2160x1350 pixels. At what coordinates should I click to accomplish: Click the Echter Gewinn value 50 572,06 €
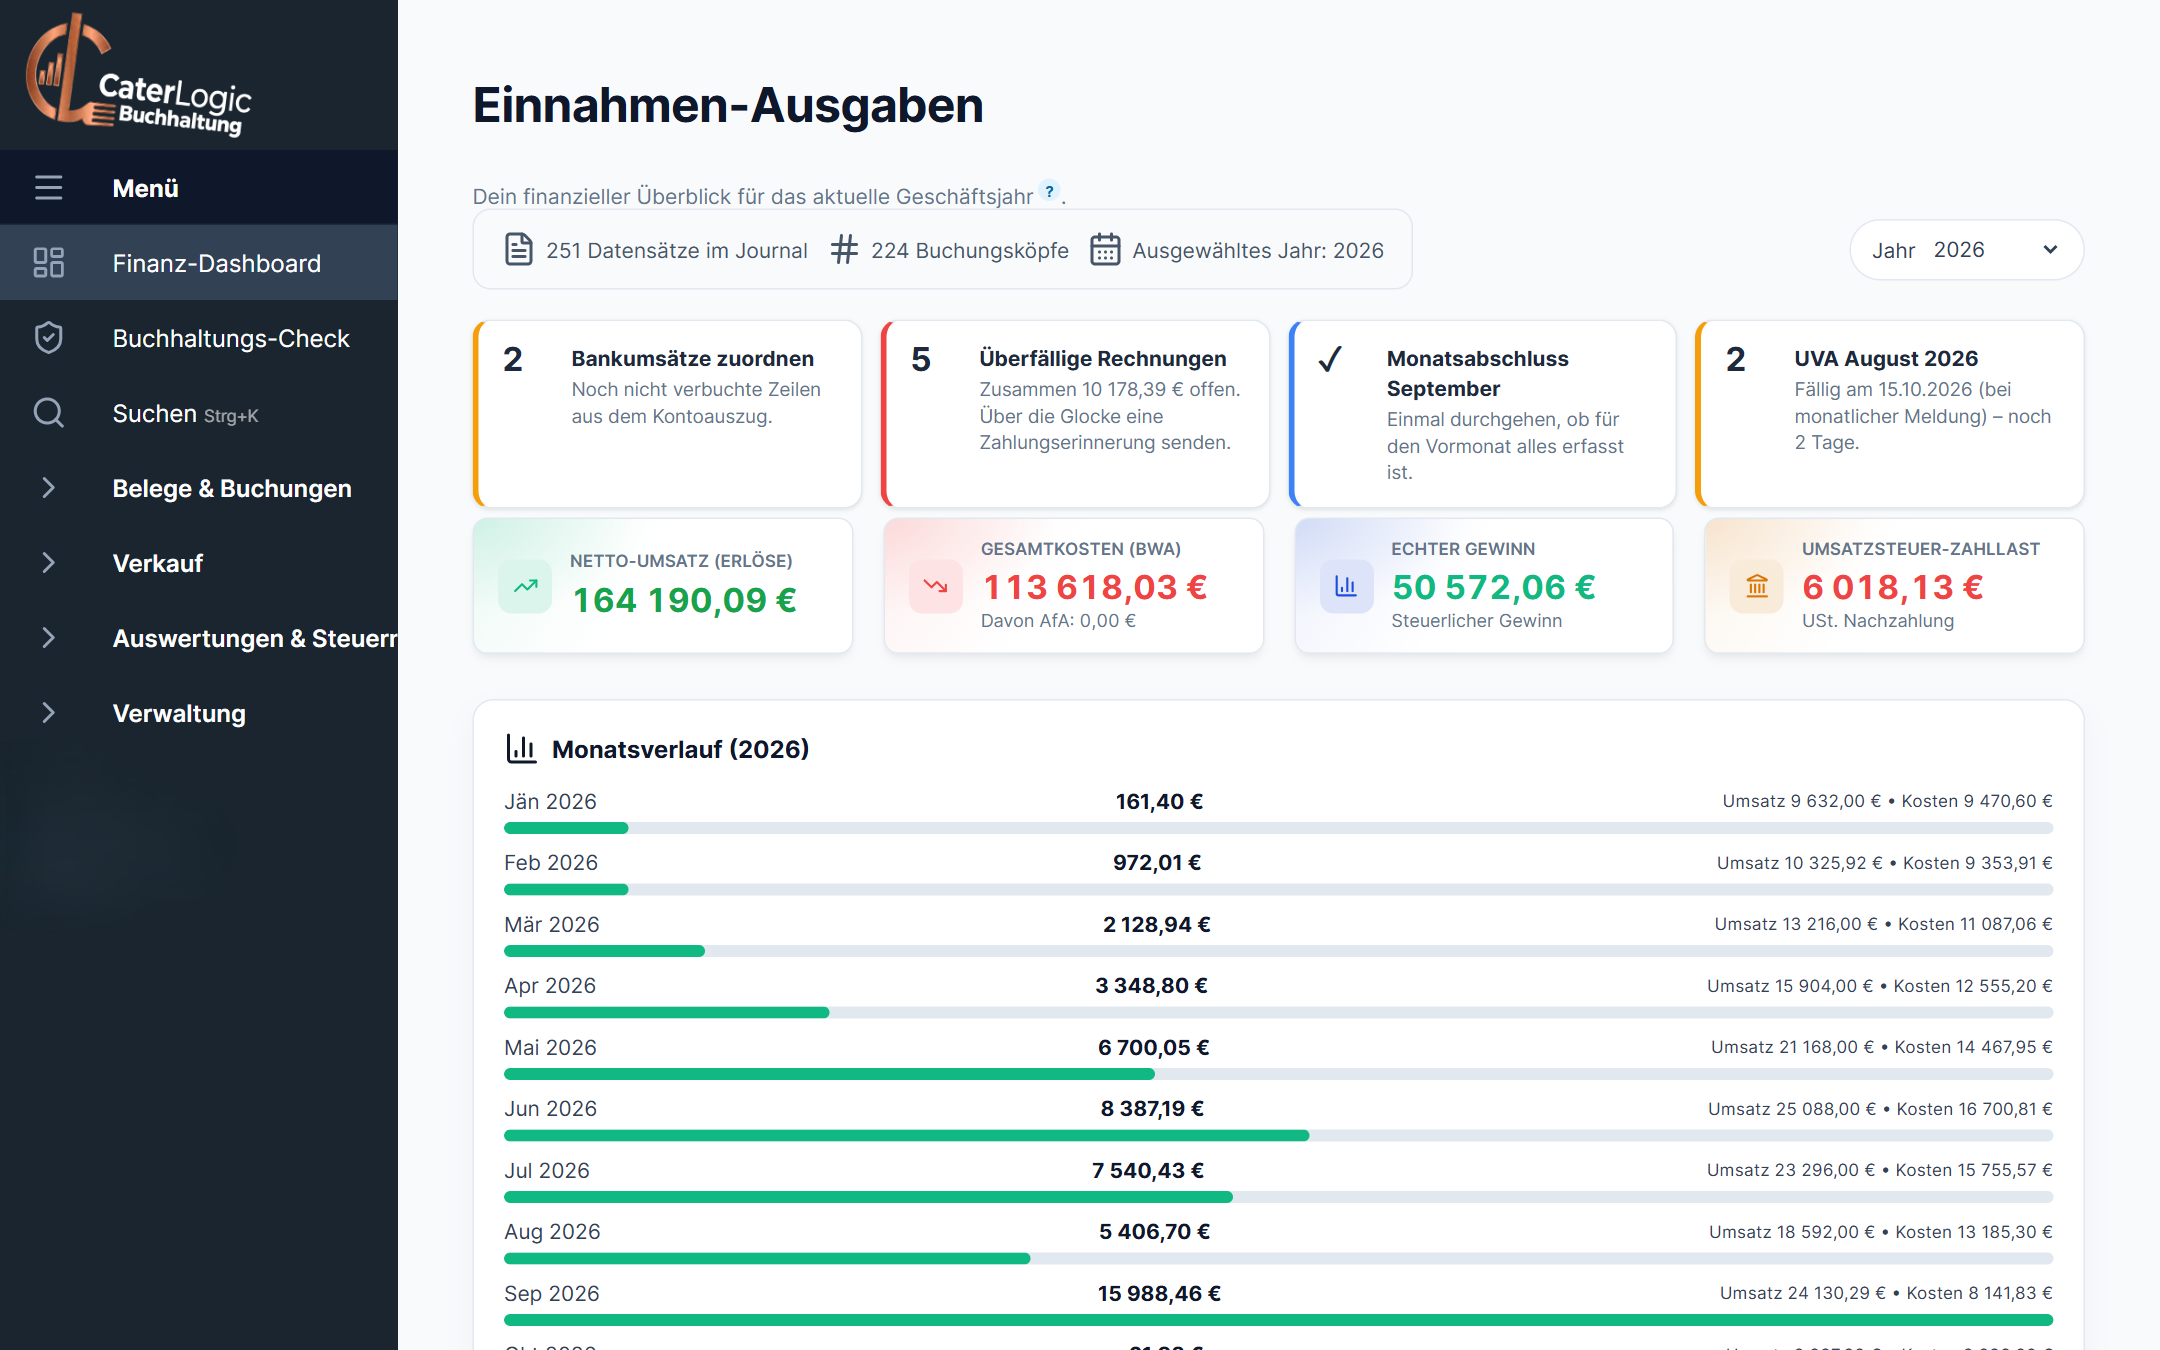click(x=1494, y=587)
